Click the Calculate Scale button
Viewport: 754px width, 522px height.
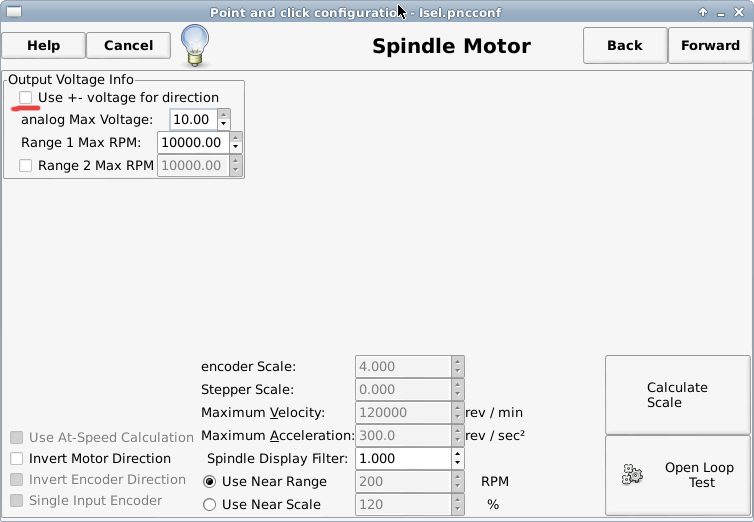point(678,395)
